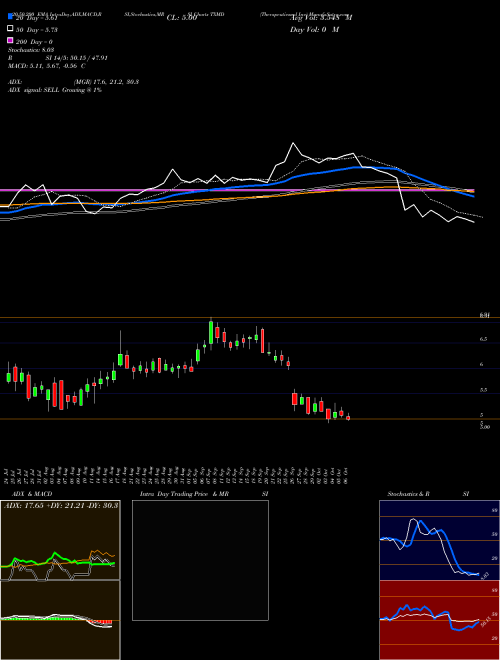The width and height of the screenshot is (500, 660).
Task: Click the 'Avg Vol: 3.545 M' text
Action: 321,18
